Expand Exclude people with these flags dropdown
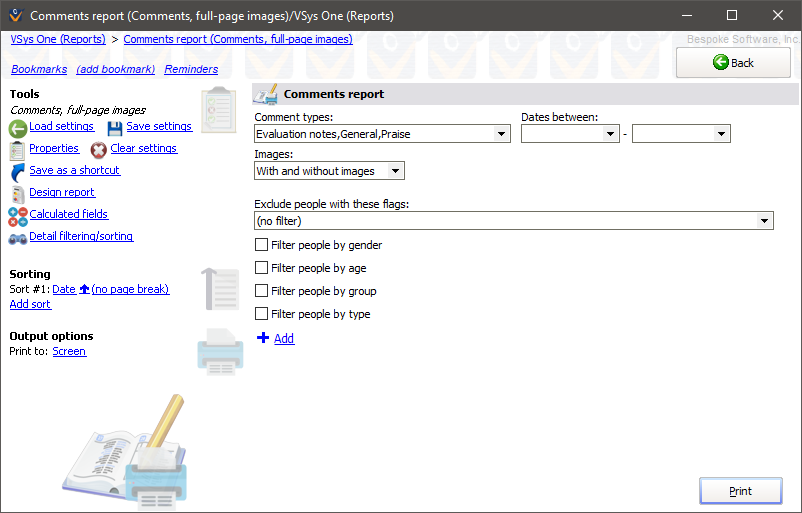 (764, 221)
